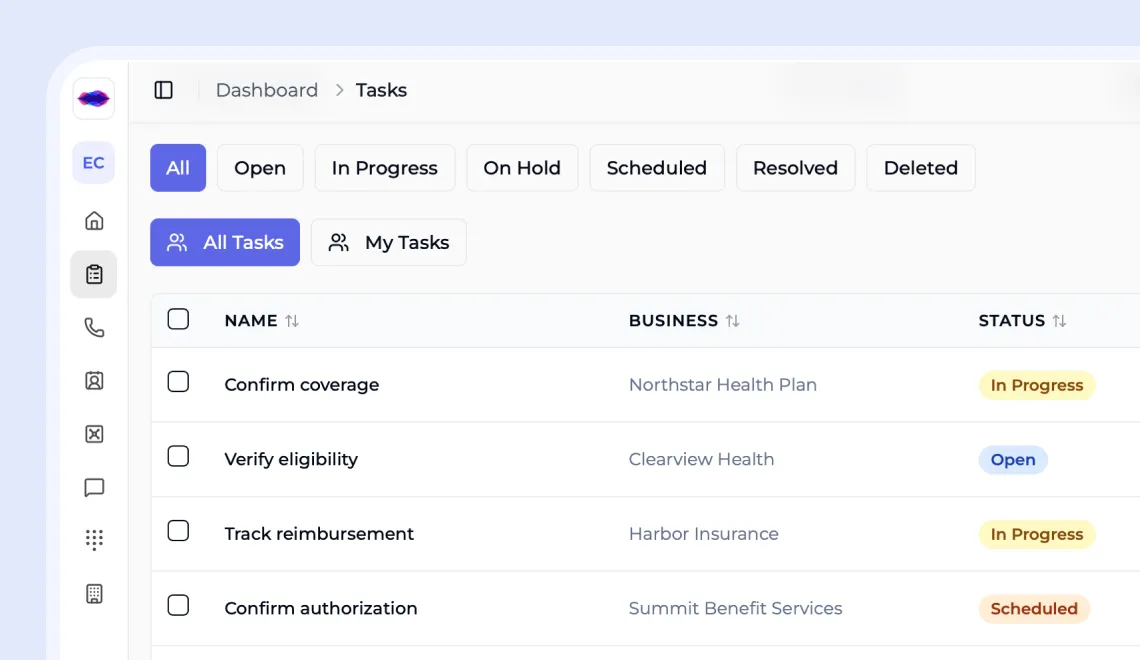The image size is (1140, 660).
Task: Click the STATUS column header
Action: click(x=1011, y=321)
